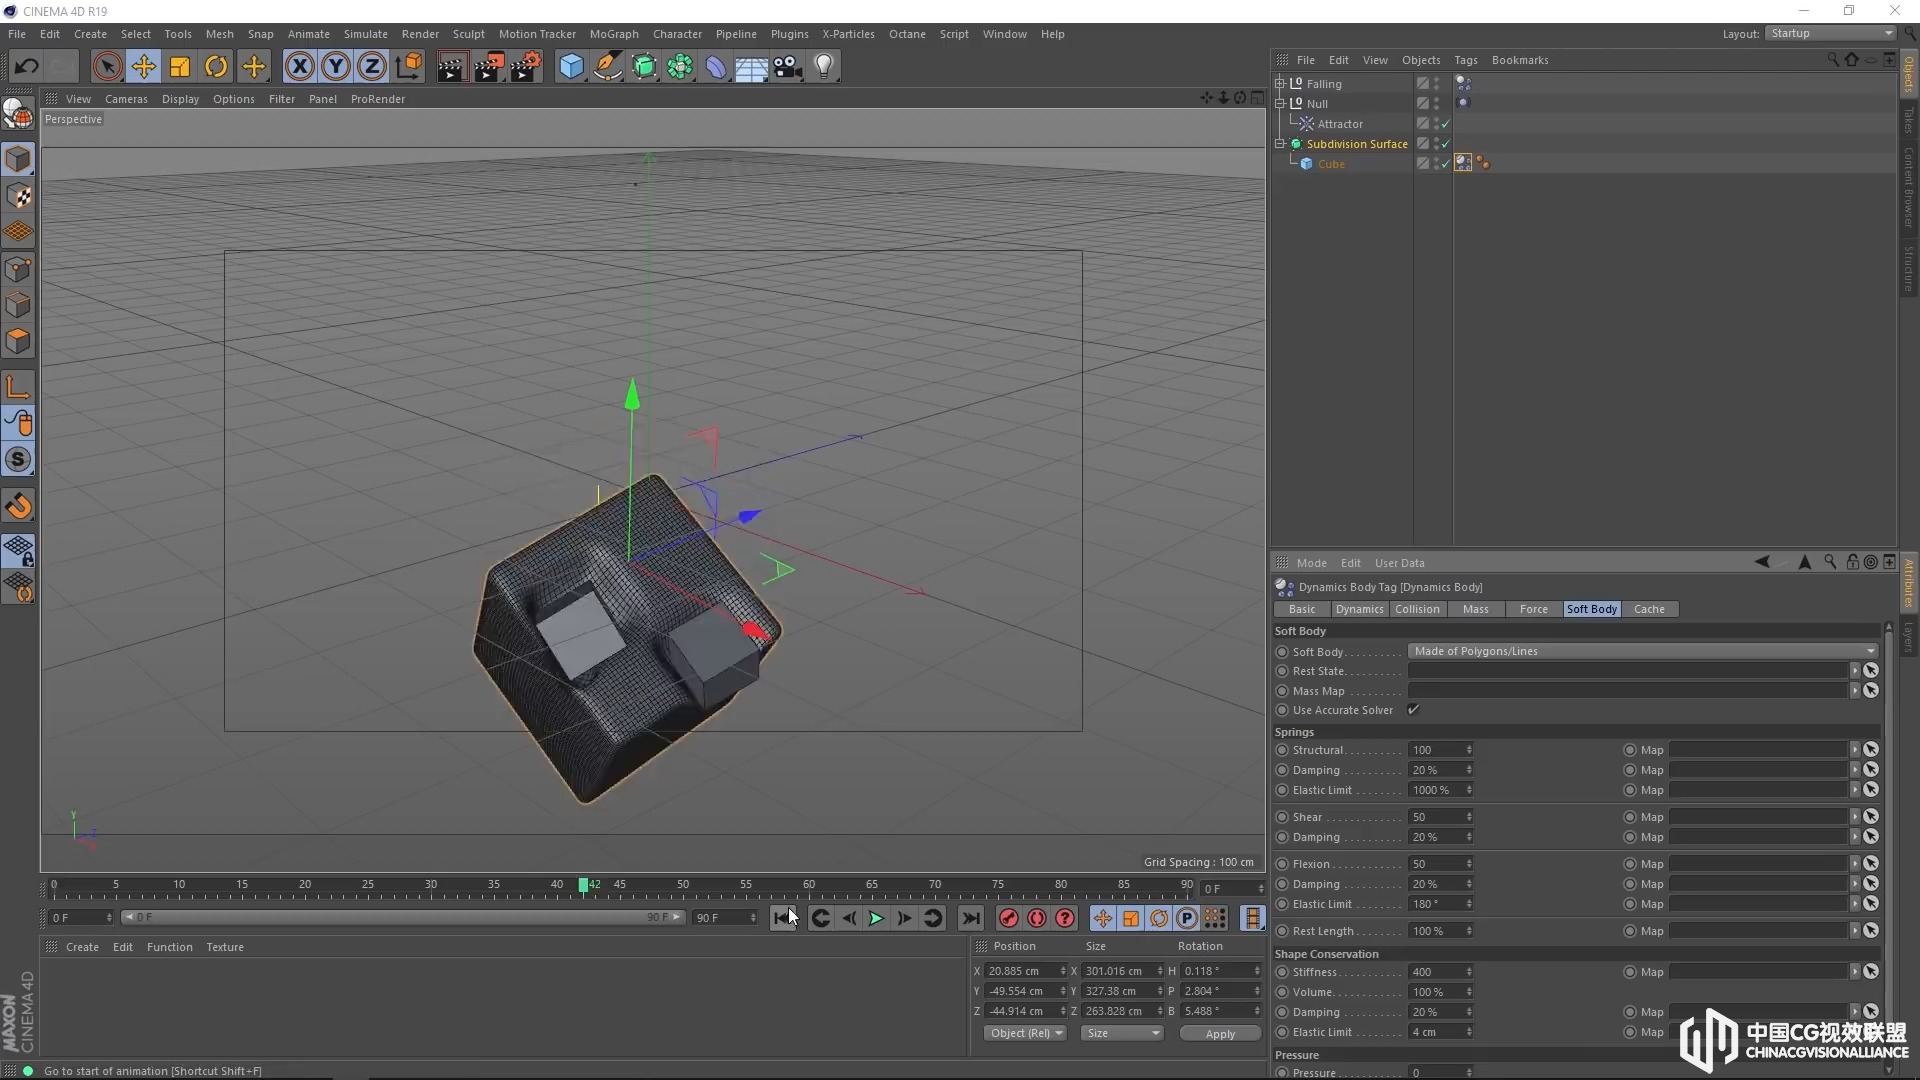1920x1080 pixels.
Task: Open Object (Rel) coordinate dropdown
Action: [1025, 1033]
